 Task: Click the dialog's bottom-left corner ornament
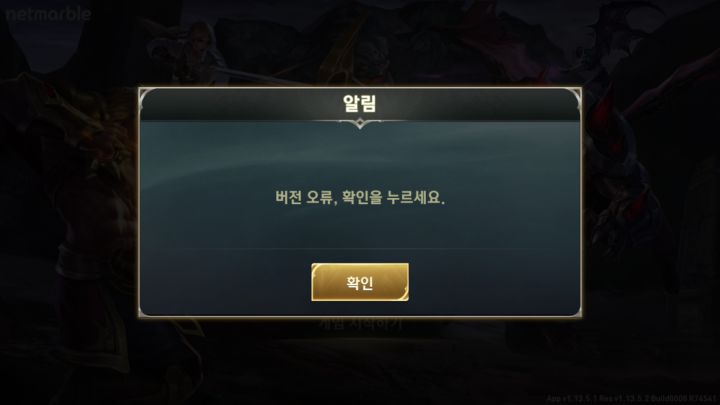click(x=145, y=311)
